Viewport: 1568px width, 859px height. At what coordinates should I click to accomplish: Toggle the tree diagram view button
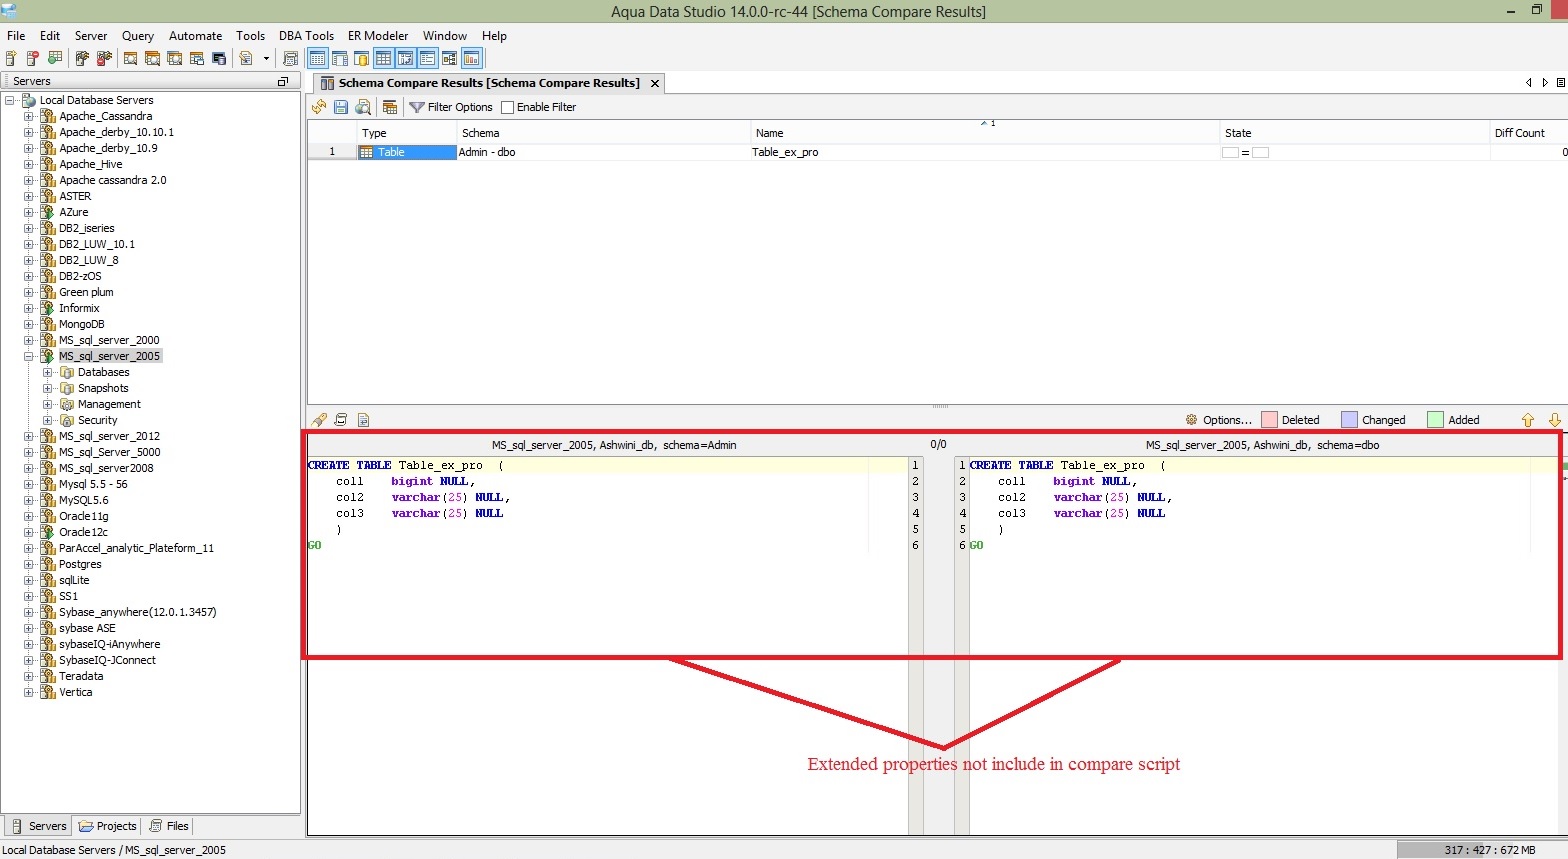click(x=449, y=58)
